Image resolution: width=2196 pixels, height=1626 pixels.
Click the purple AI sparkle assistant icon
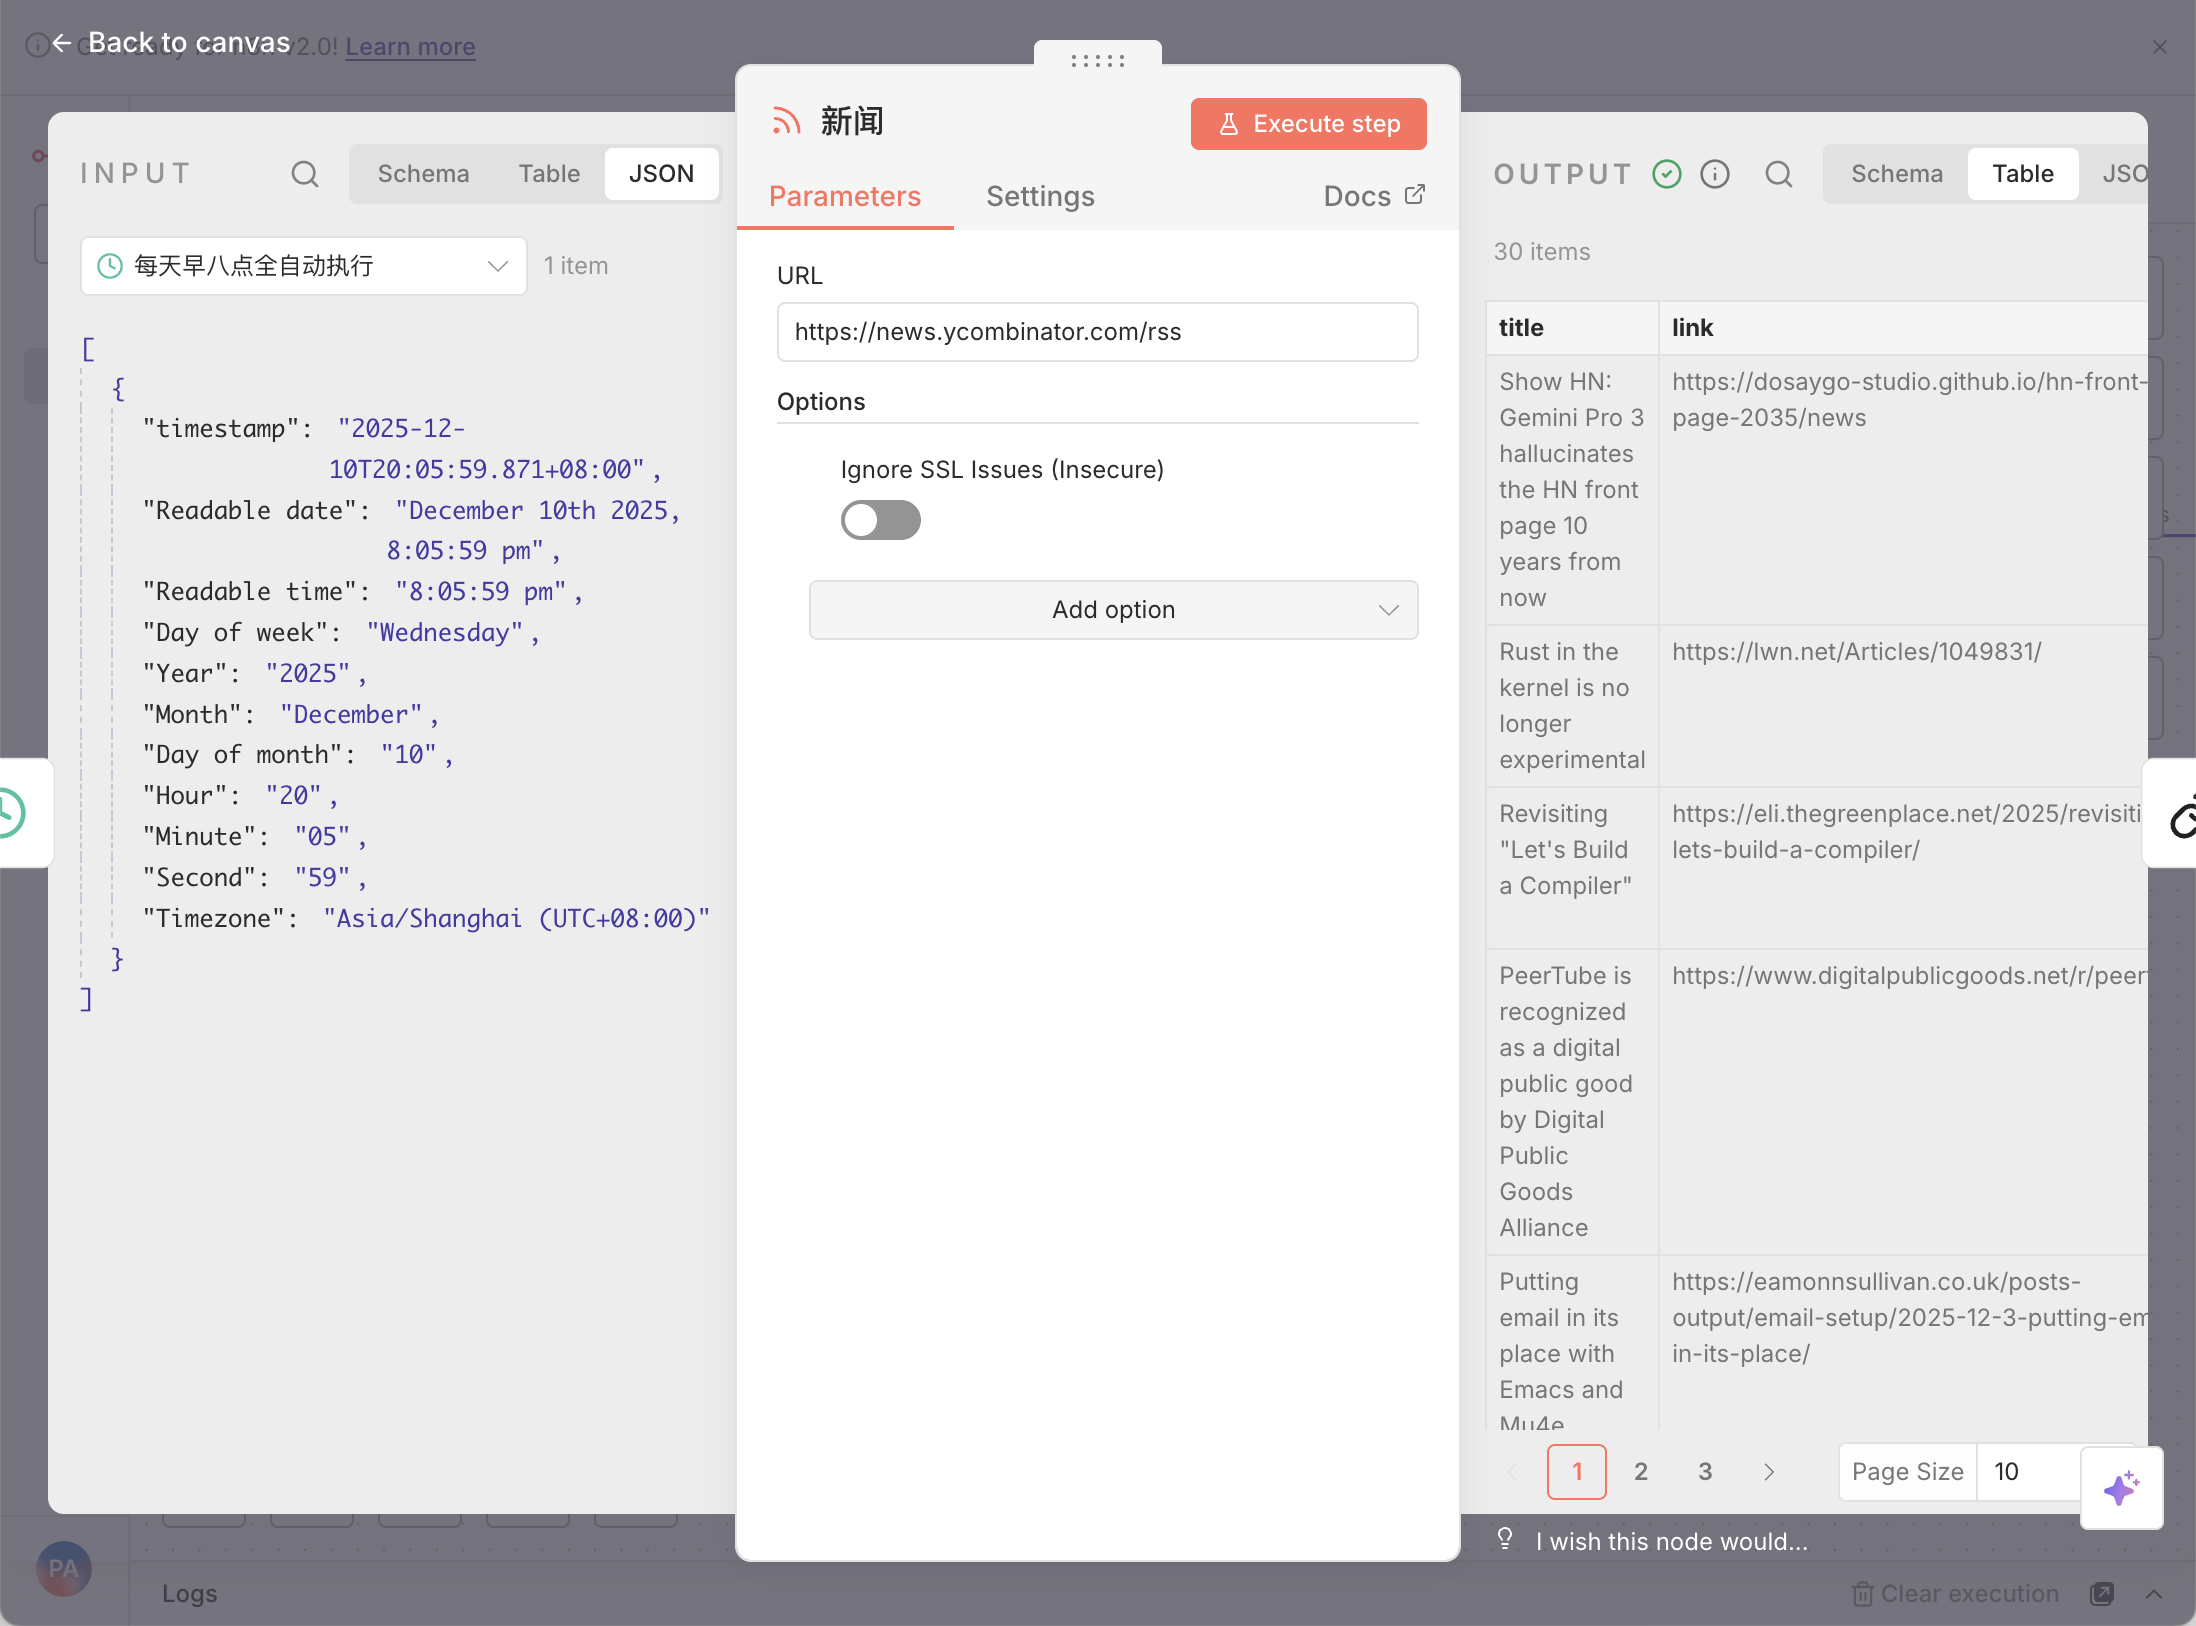pyautogui.click(x=2121, y=1488)
